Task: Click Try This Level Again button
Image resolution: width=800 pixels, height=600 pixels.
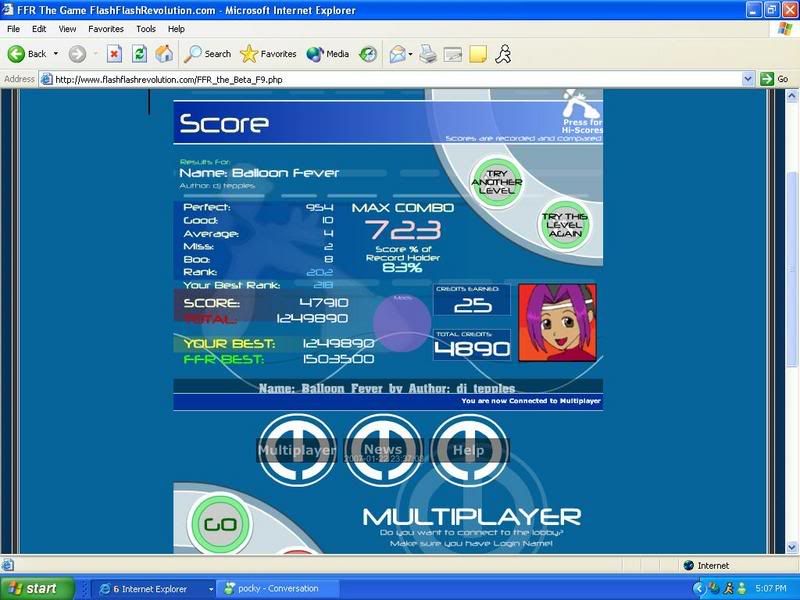Action: pos(564,225)
